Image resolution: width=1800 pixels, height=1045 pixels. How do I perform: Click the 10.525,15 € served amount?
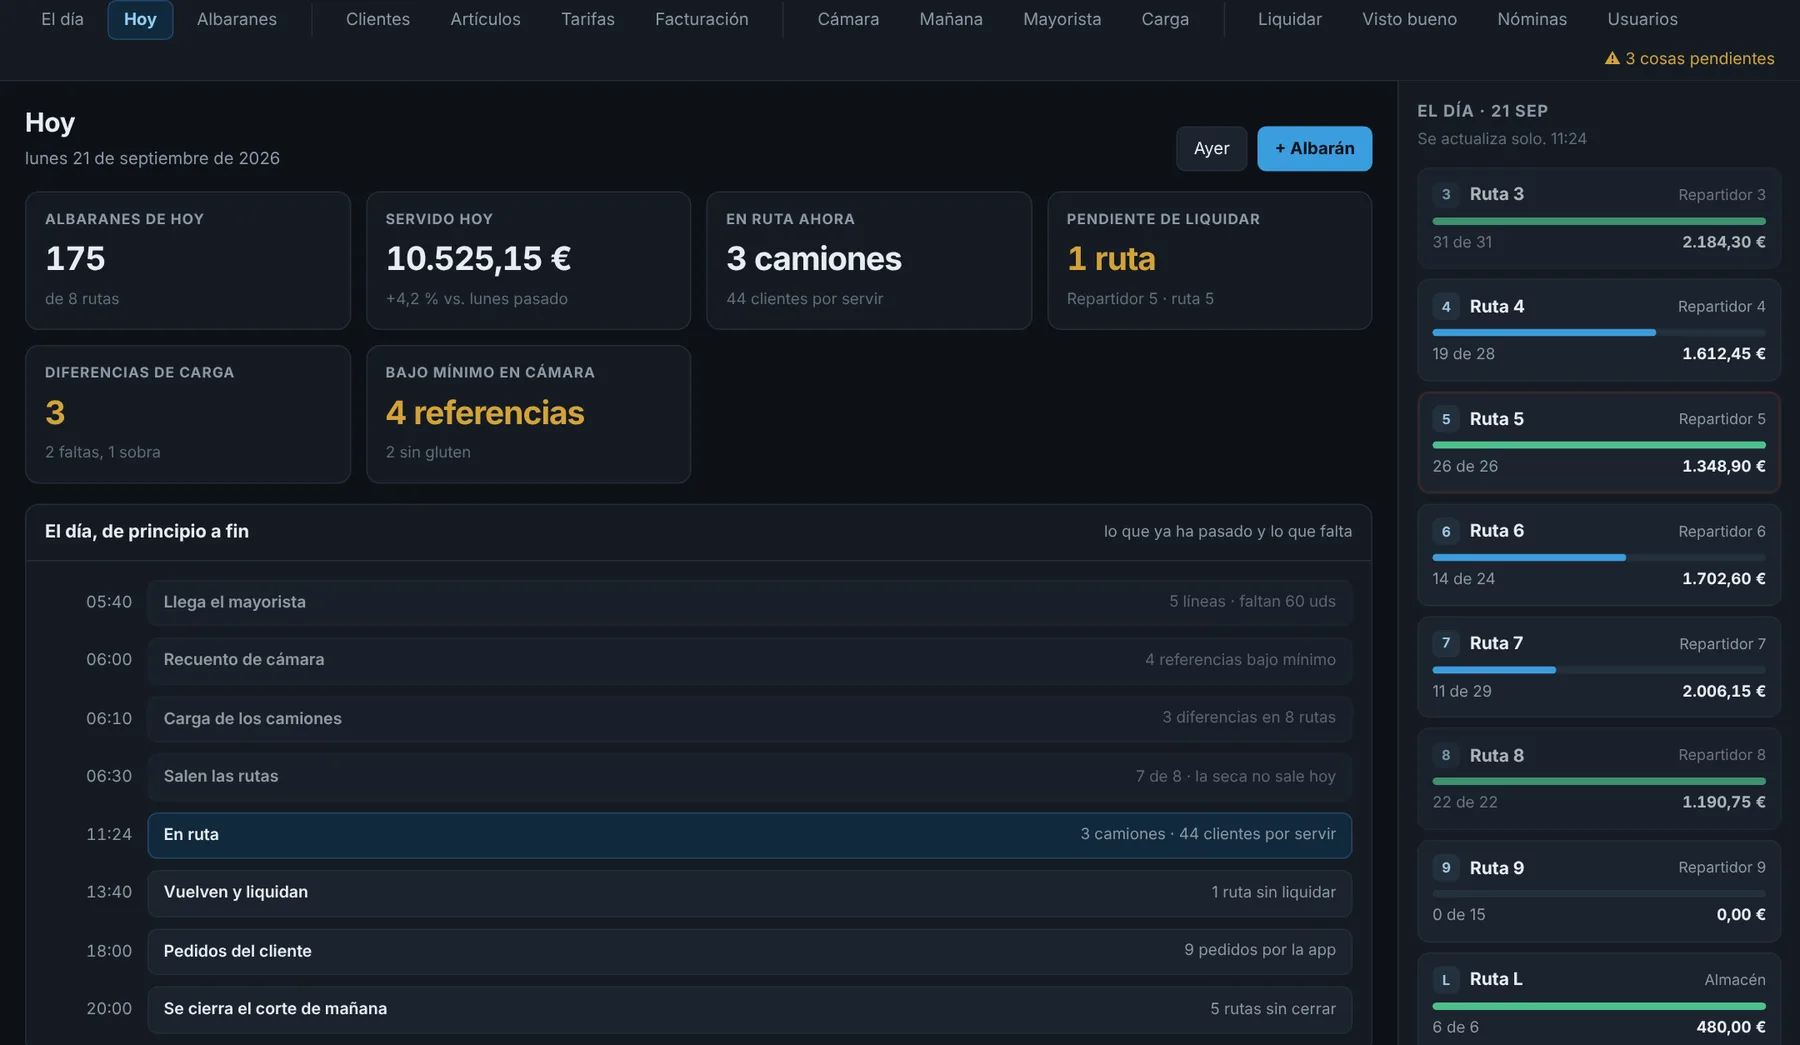(x=478, y=259)
